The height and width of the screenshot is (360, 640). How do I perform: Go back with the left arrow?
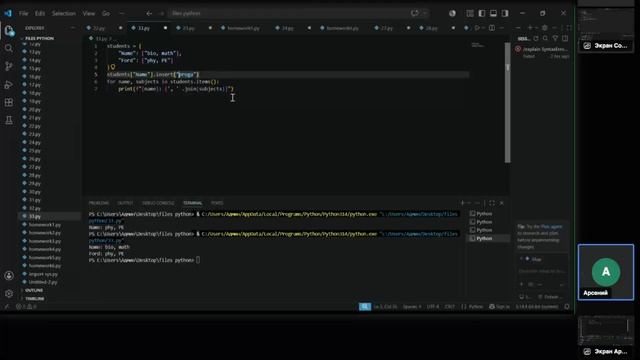[x=149, y=13]
